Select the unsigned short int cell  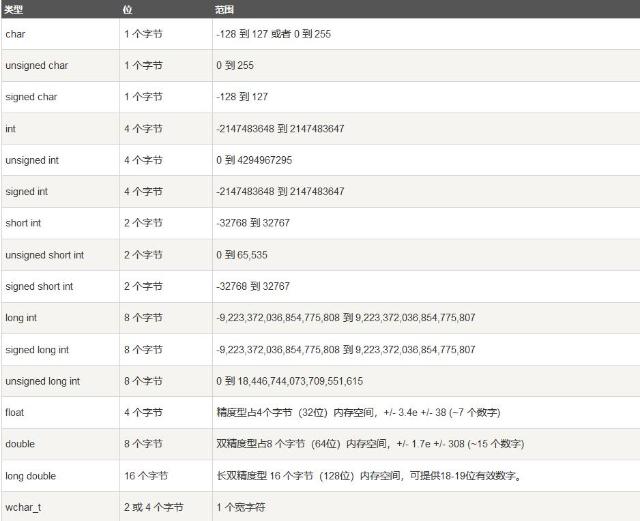point(45,255)
